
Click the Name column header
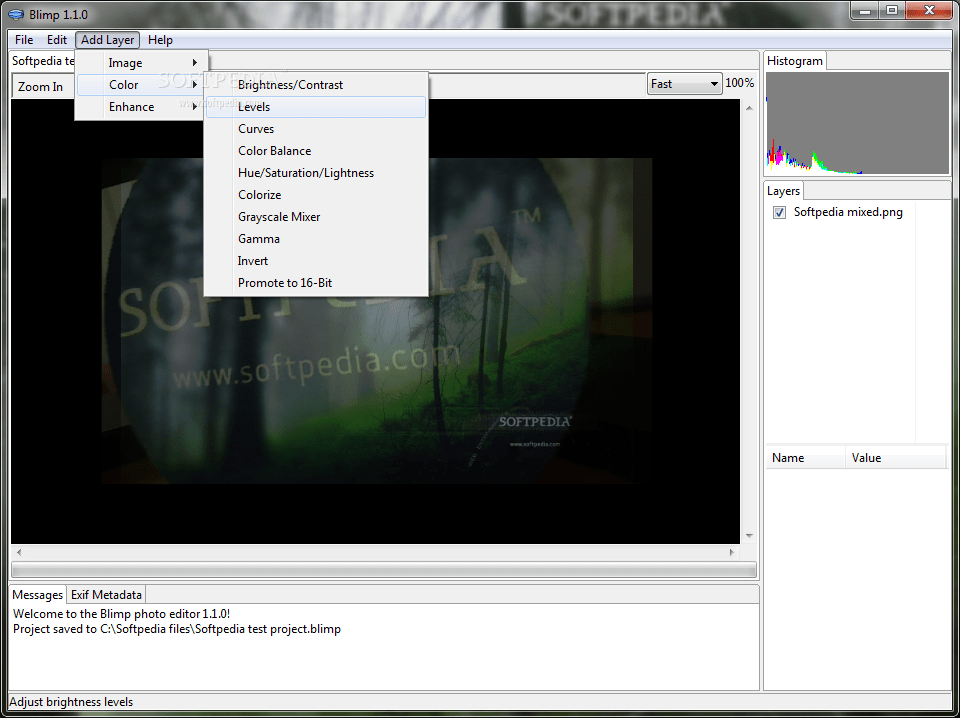click(x=806, y=458)
